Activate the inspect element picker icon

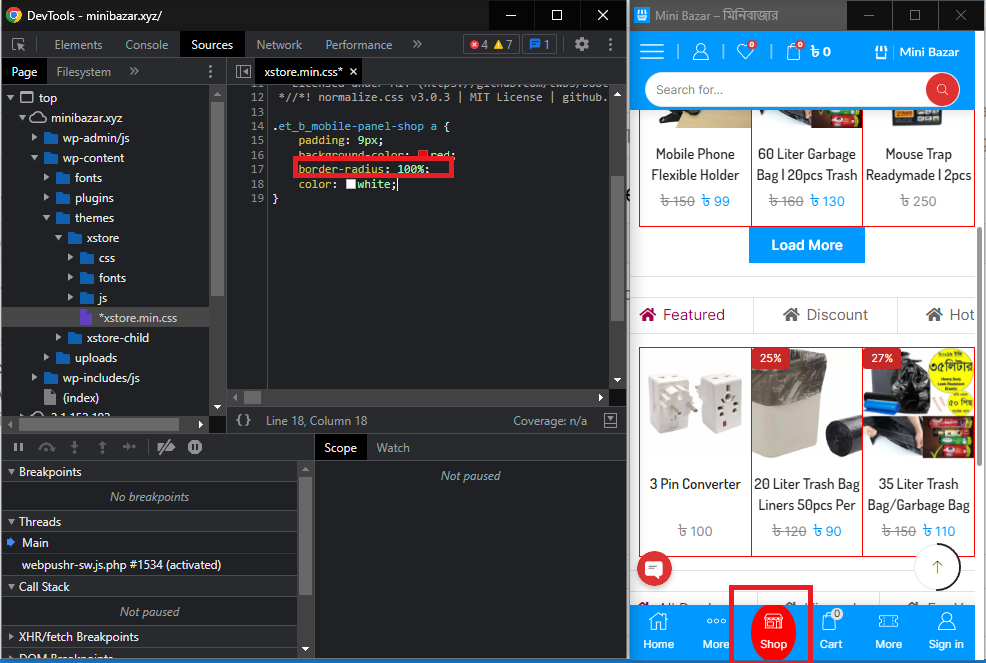tap(18, 45)
